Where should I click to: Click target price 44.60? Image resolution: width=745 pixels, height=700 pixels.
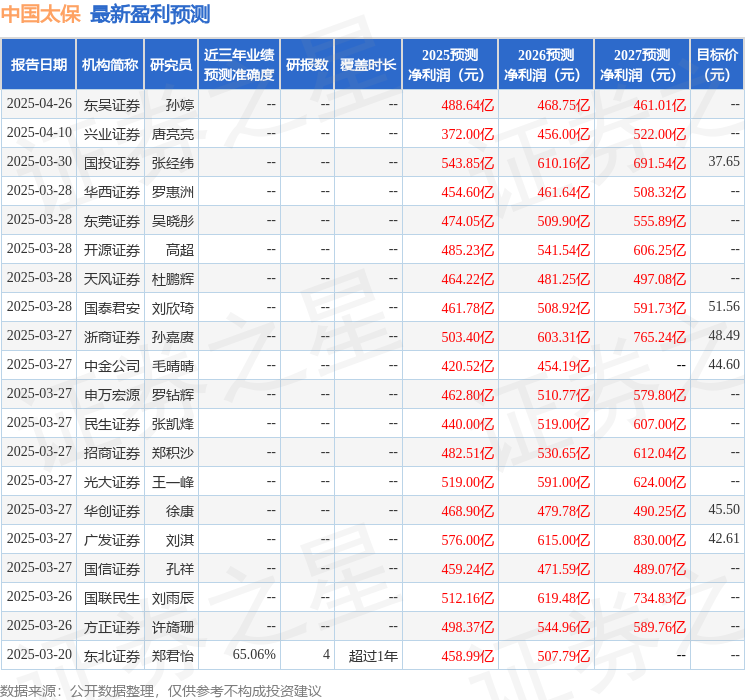(724, 364)
